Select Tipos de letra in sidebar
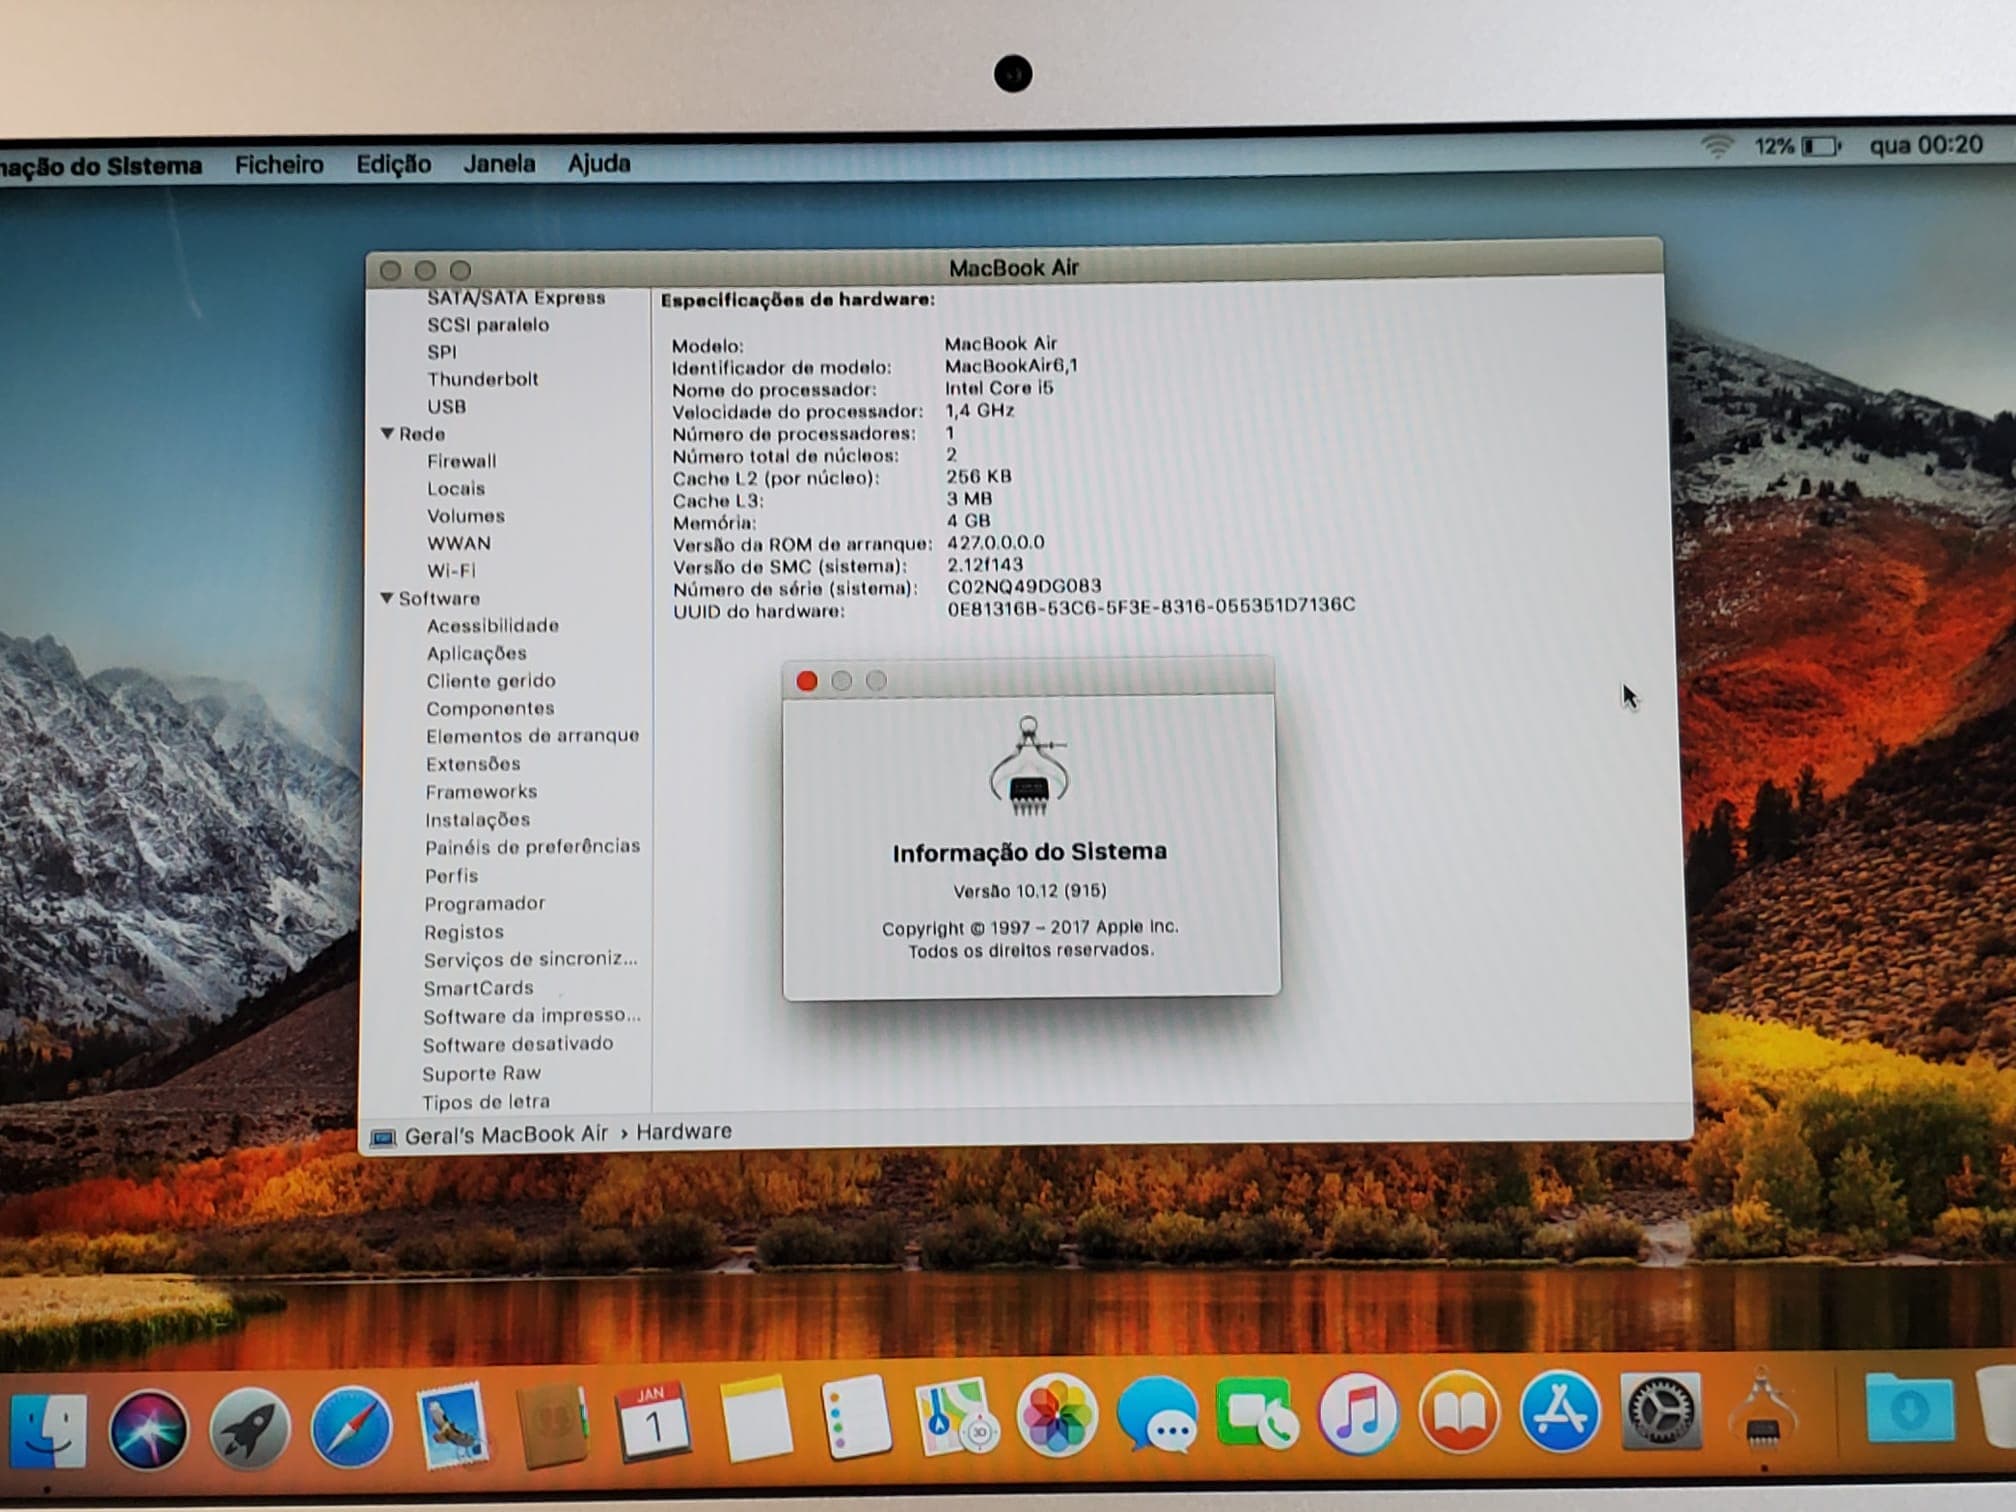 (x=486, y=1102)
